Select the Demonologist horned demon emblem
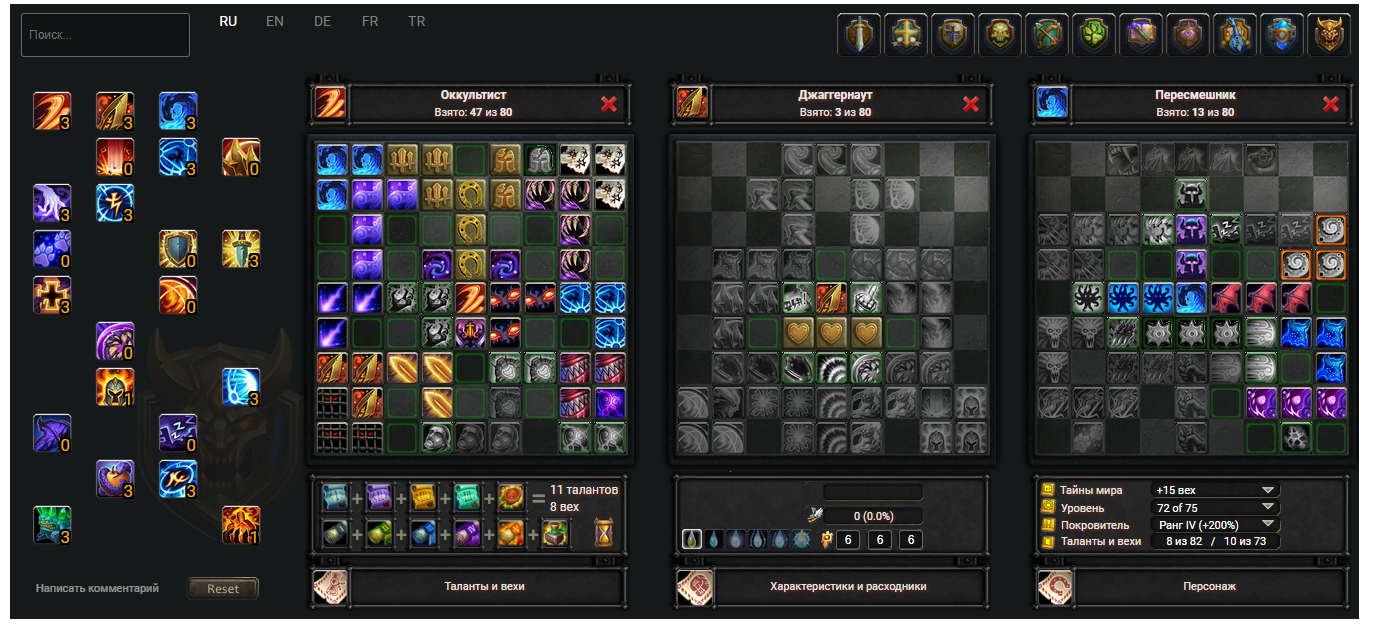1392x635 pixels. [x=1329, y=35]
